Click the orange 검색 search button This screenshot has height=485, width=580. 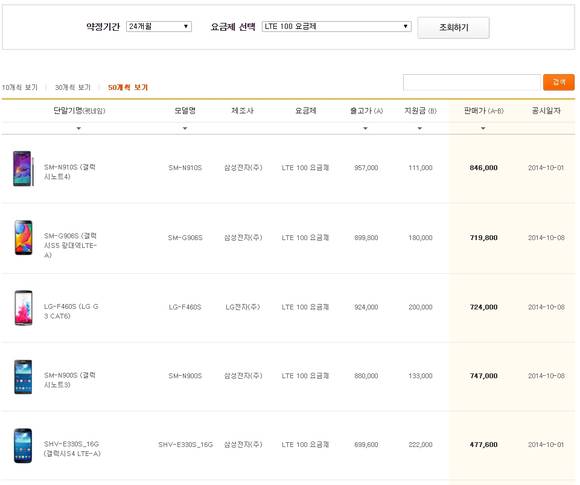pos(559,82)
